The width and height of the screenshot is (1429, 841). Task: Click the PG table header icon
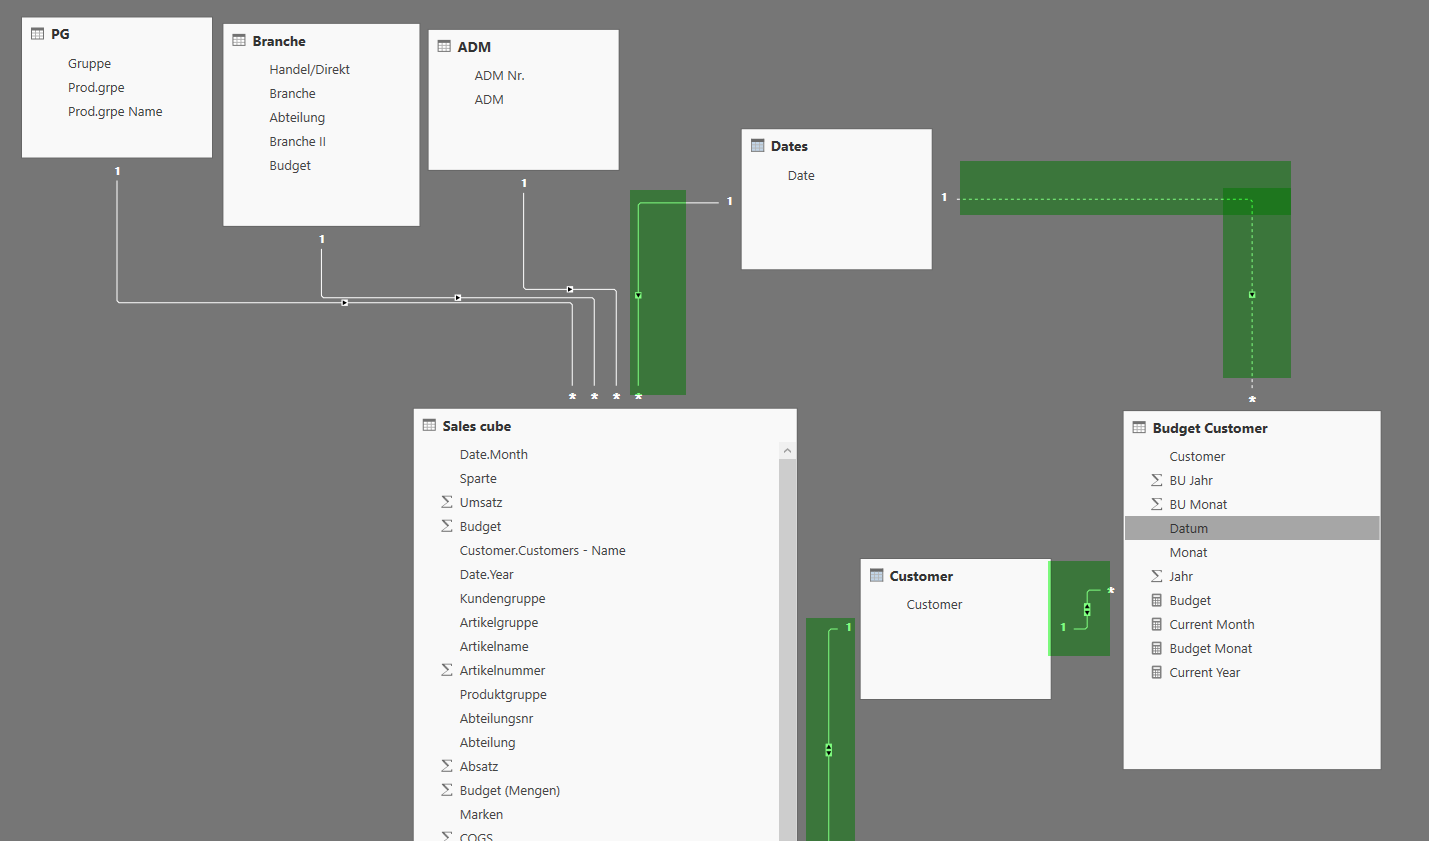(x=38, y=34)
